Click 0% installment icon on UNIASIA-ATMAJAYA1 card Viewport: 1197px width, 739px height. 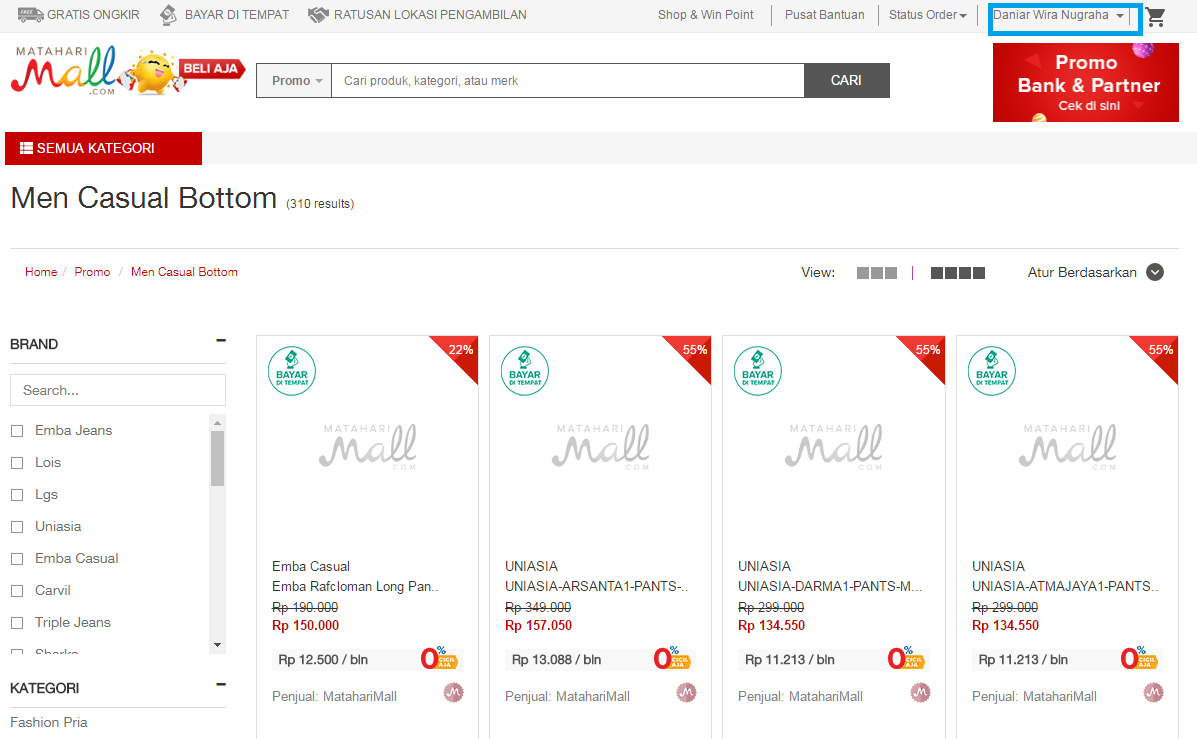tap(1139, 658)
